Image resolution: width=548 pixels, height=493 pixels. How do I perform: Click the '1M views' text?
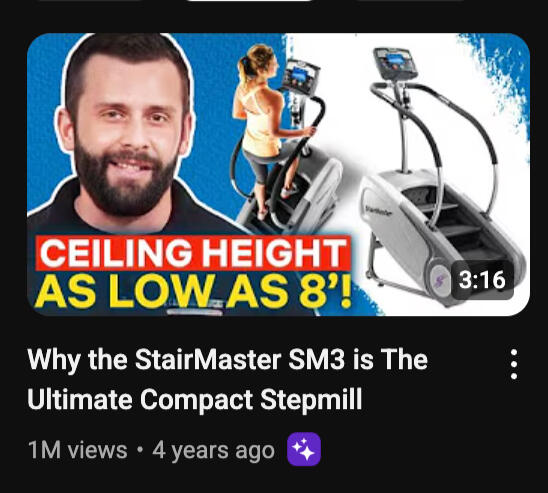click(78, 450)
